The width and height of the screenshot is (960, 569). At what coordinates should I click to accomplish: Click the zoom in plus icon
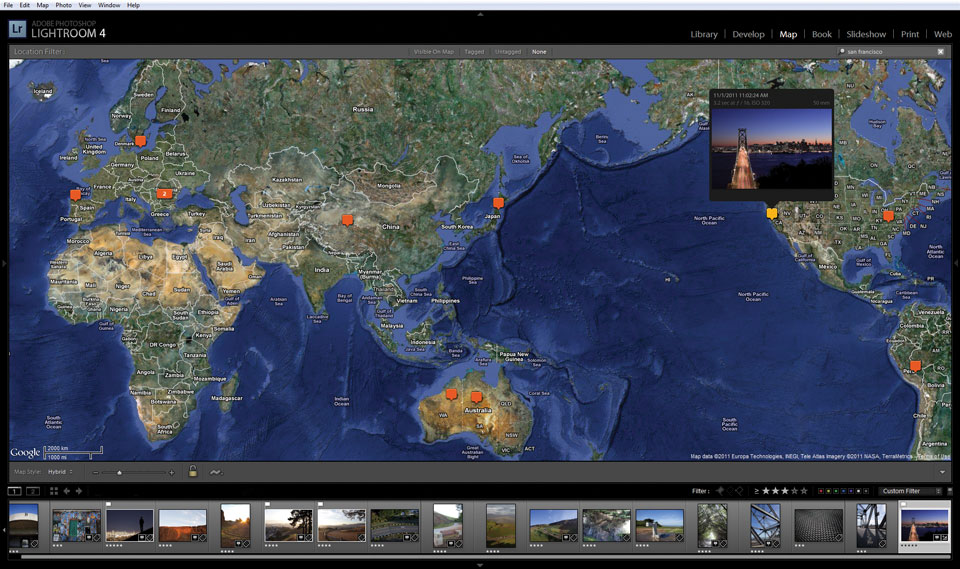coord(171,472)
